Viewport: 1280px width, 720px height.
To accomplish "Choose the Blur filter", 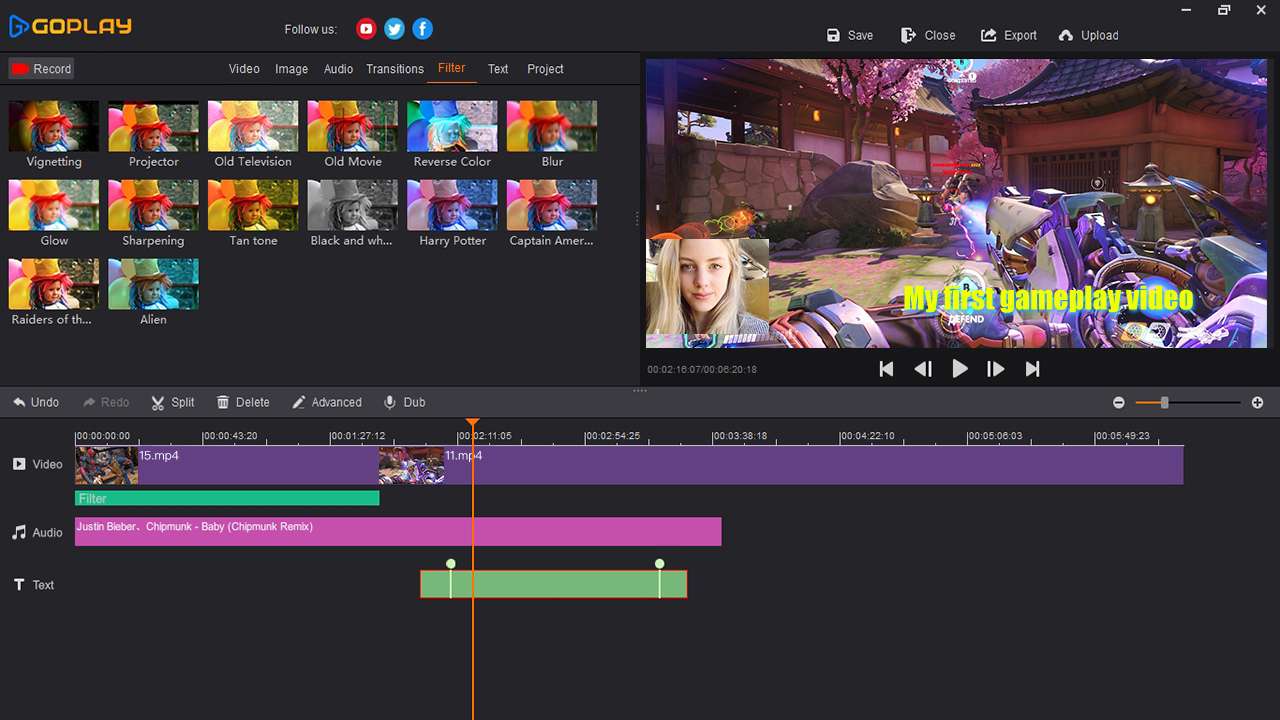I will 552,126.
